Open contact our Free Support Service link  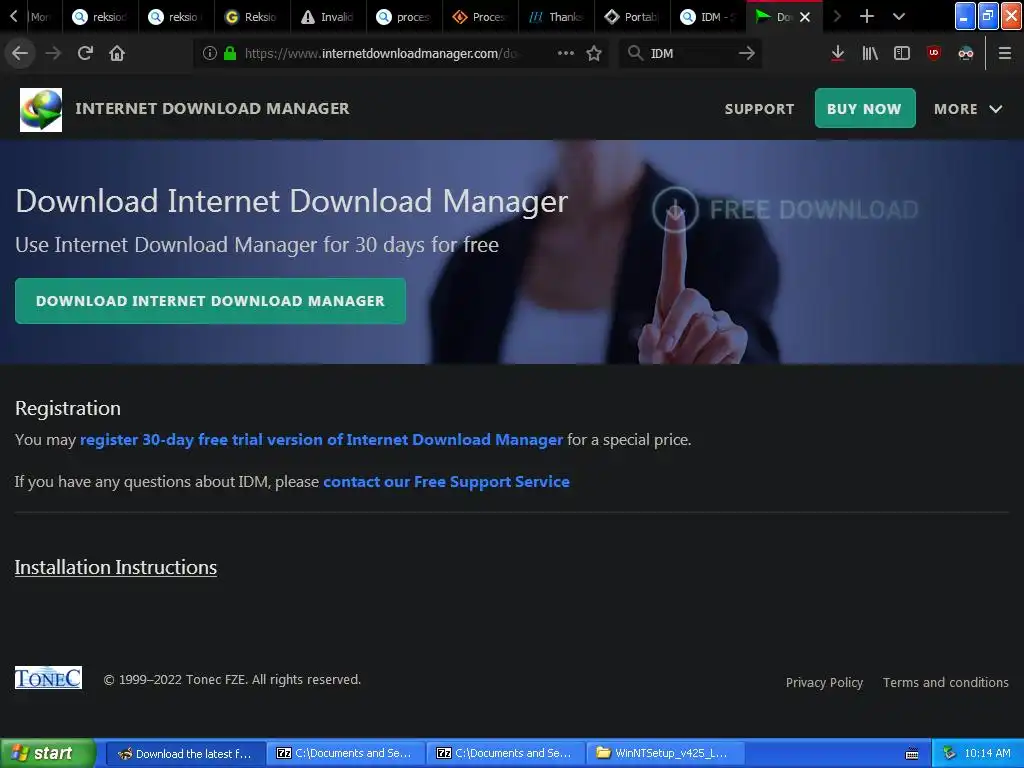coord(446,482)
